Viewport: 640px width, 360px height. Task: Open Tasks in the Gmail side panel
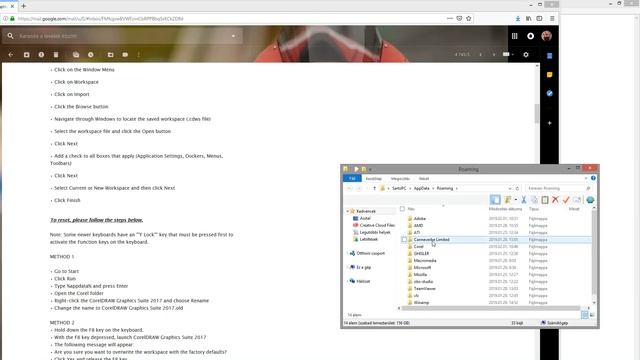pos(549,93)
